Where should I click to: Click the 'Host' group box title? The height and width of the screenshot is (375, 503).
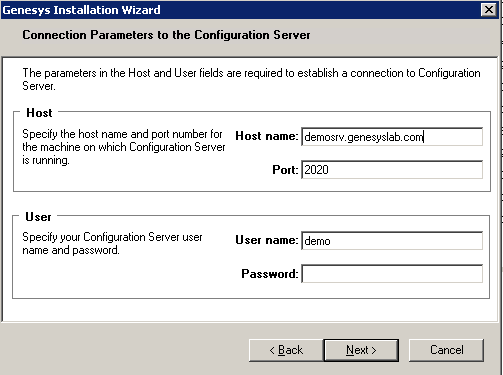(x=39, y=113)
